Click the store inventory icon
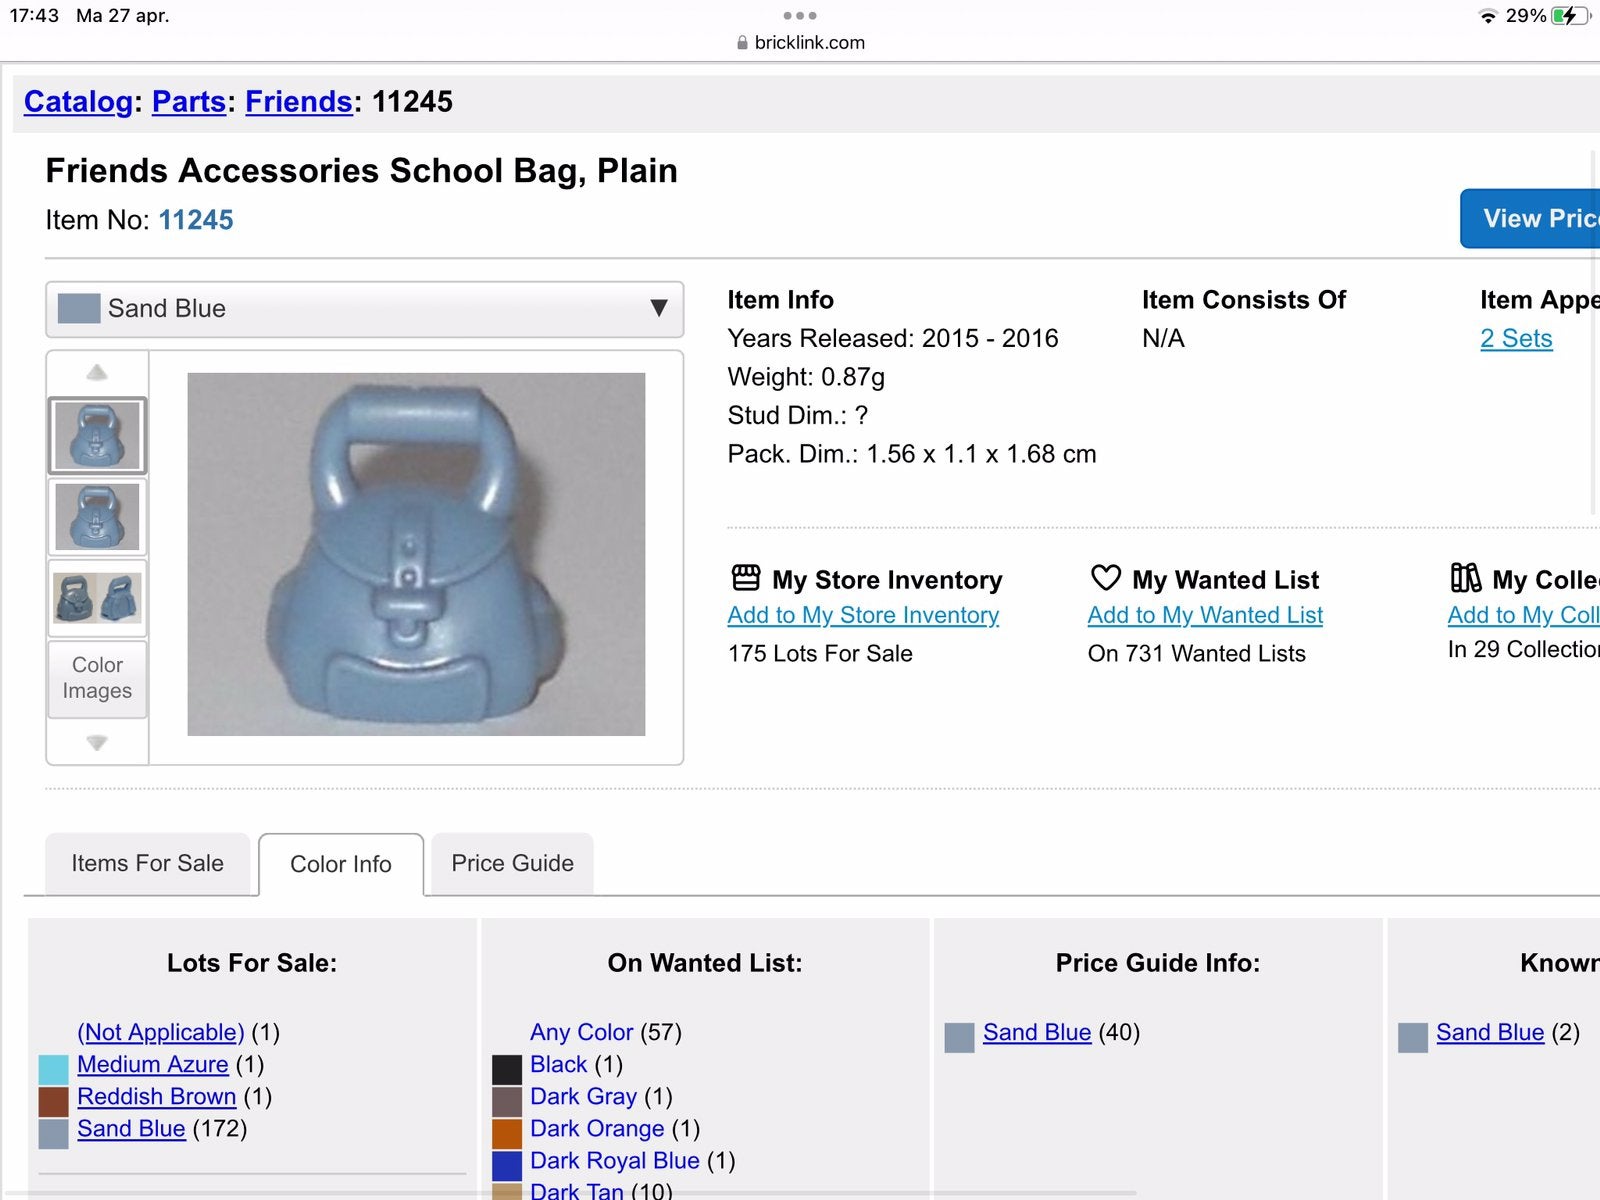 coord(746,578)
